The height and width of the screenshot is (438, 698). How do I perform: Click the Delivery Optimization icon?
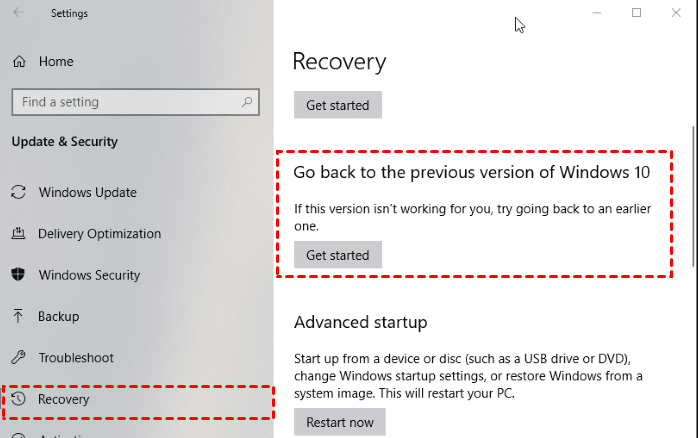click(x=19, y=234)
